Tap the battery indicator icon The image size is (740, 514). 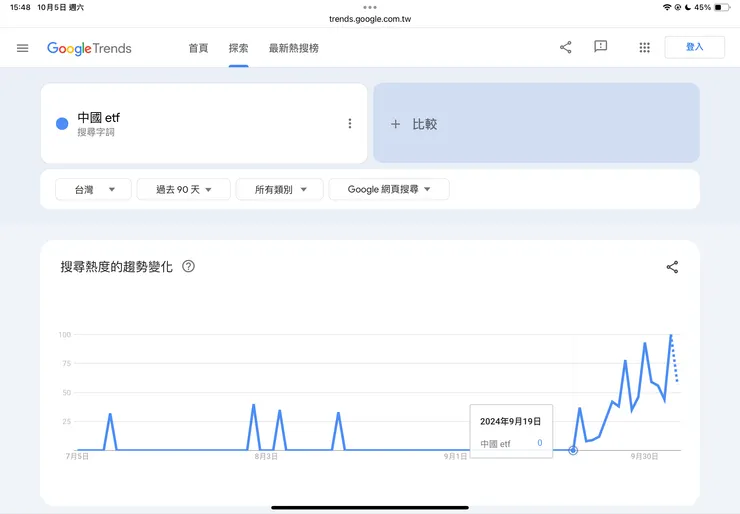[x=722, y=7]
